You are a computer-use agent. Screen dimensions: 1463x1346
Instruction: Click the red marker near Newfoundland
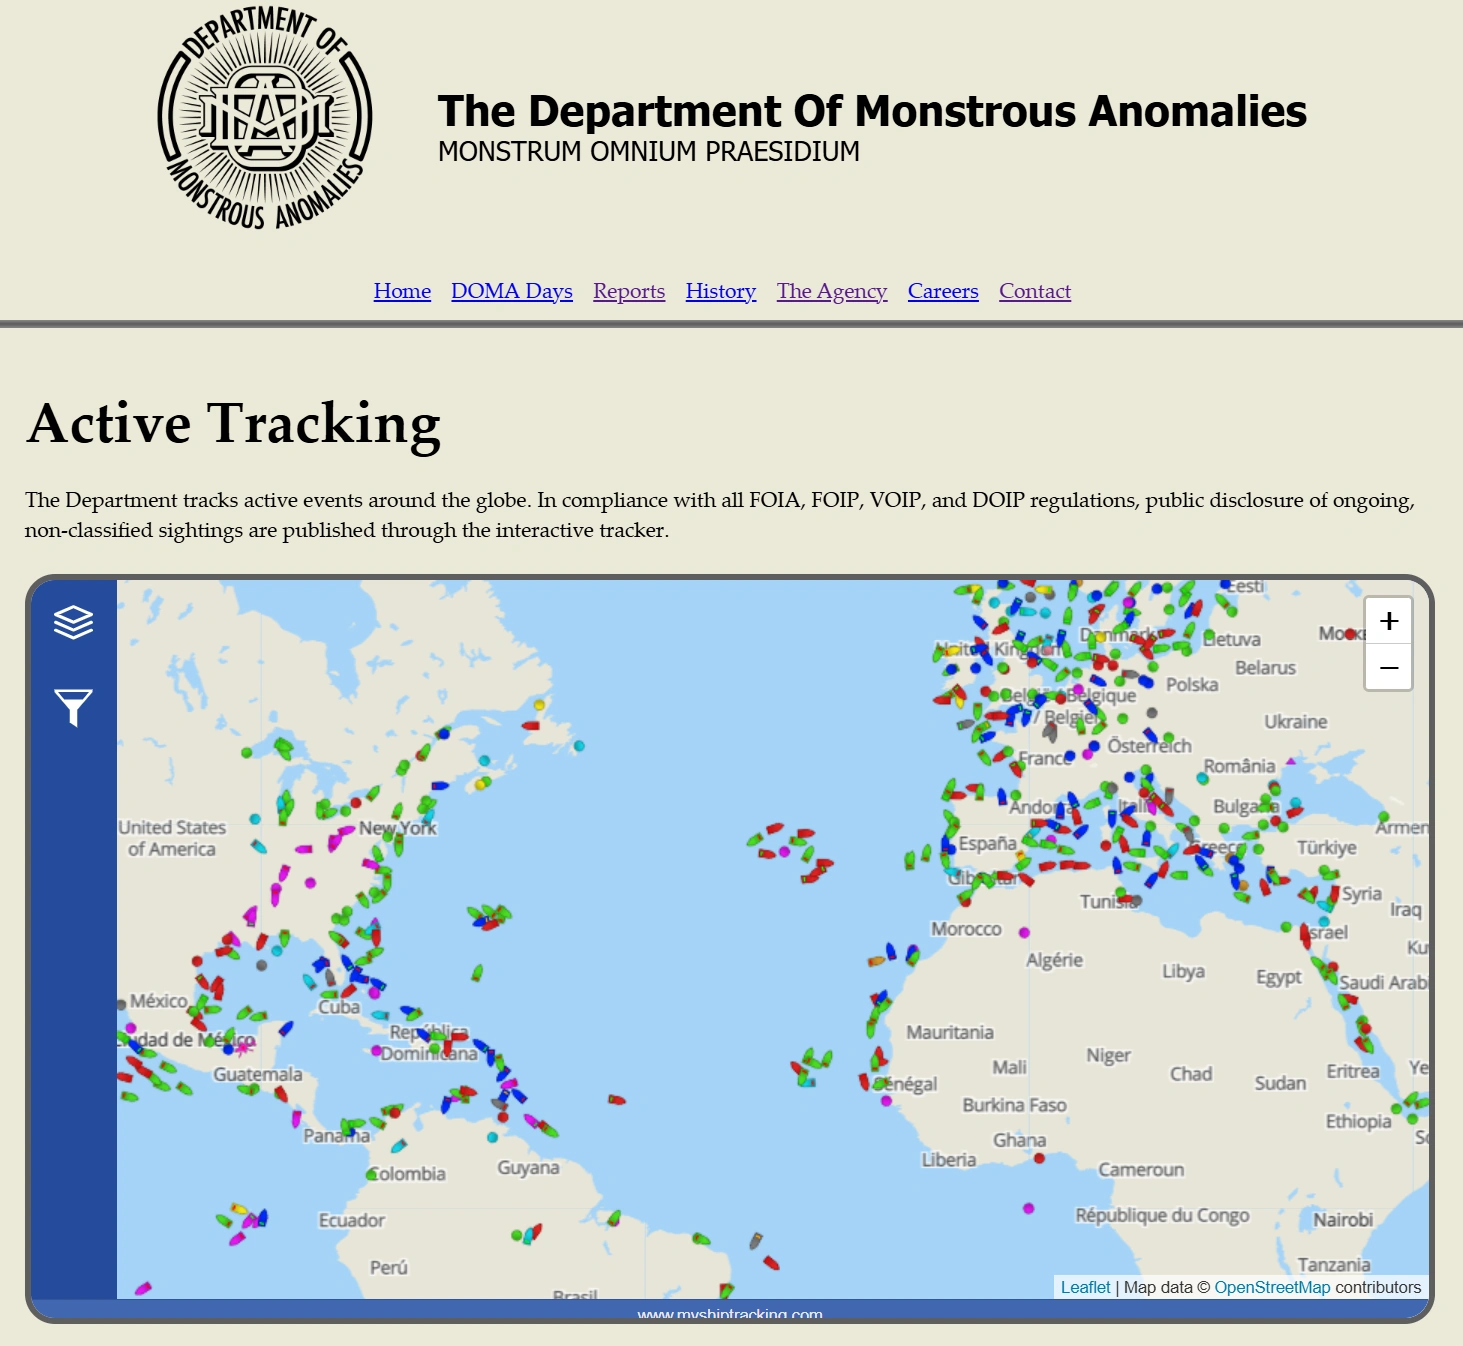pos(530,725)
